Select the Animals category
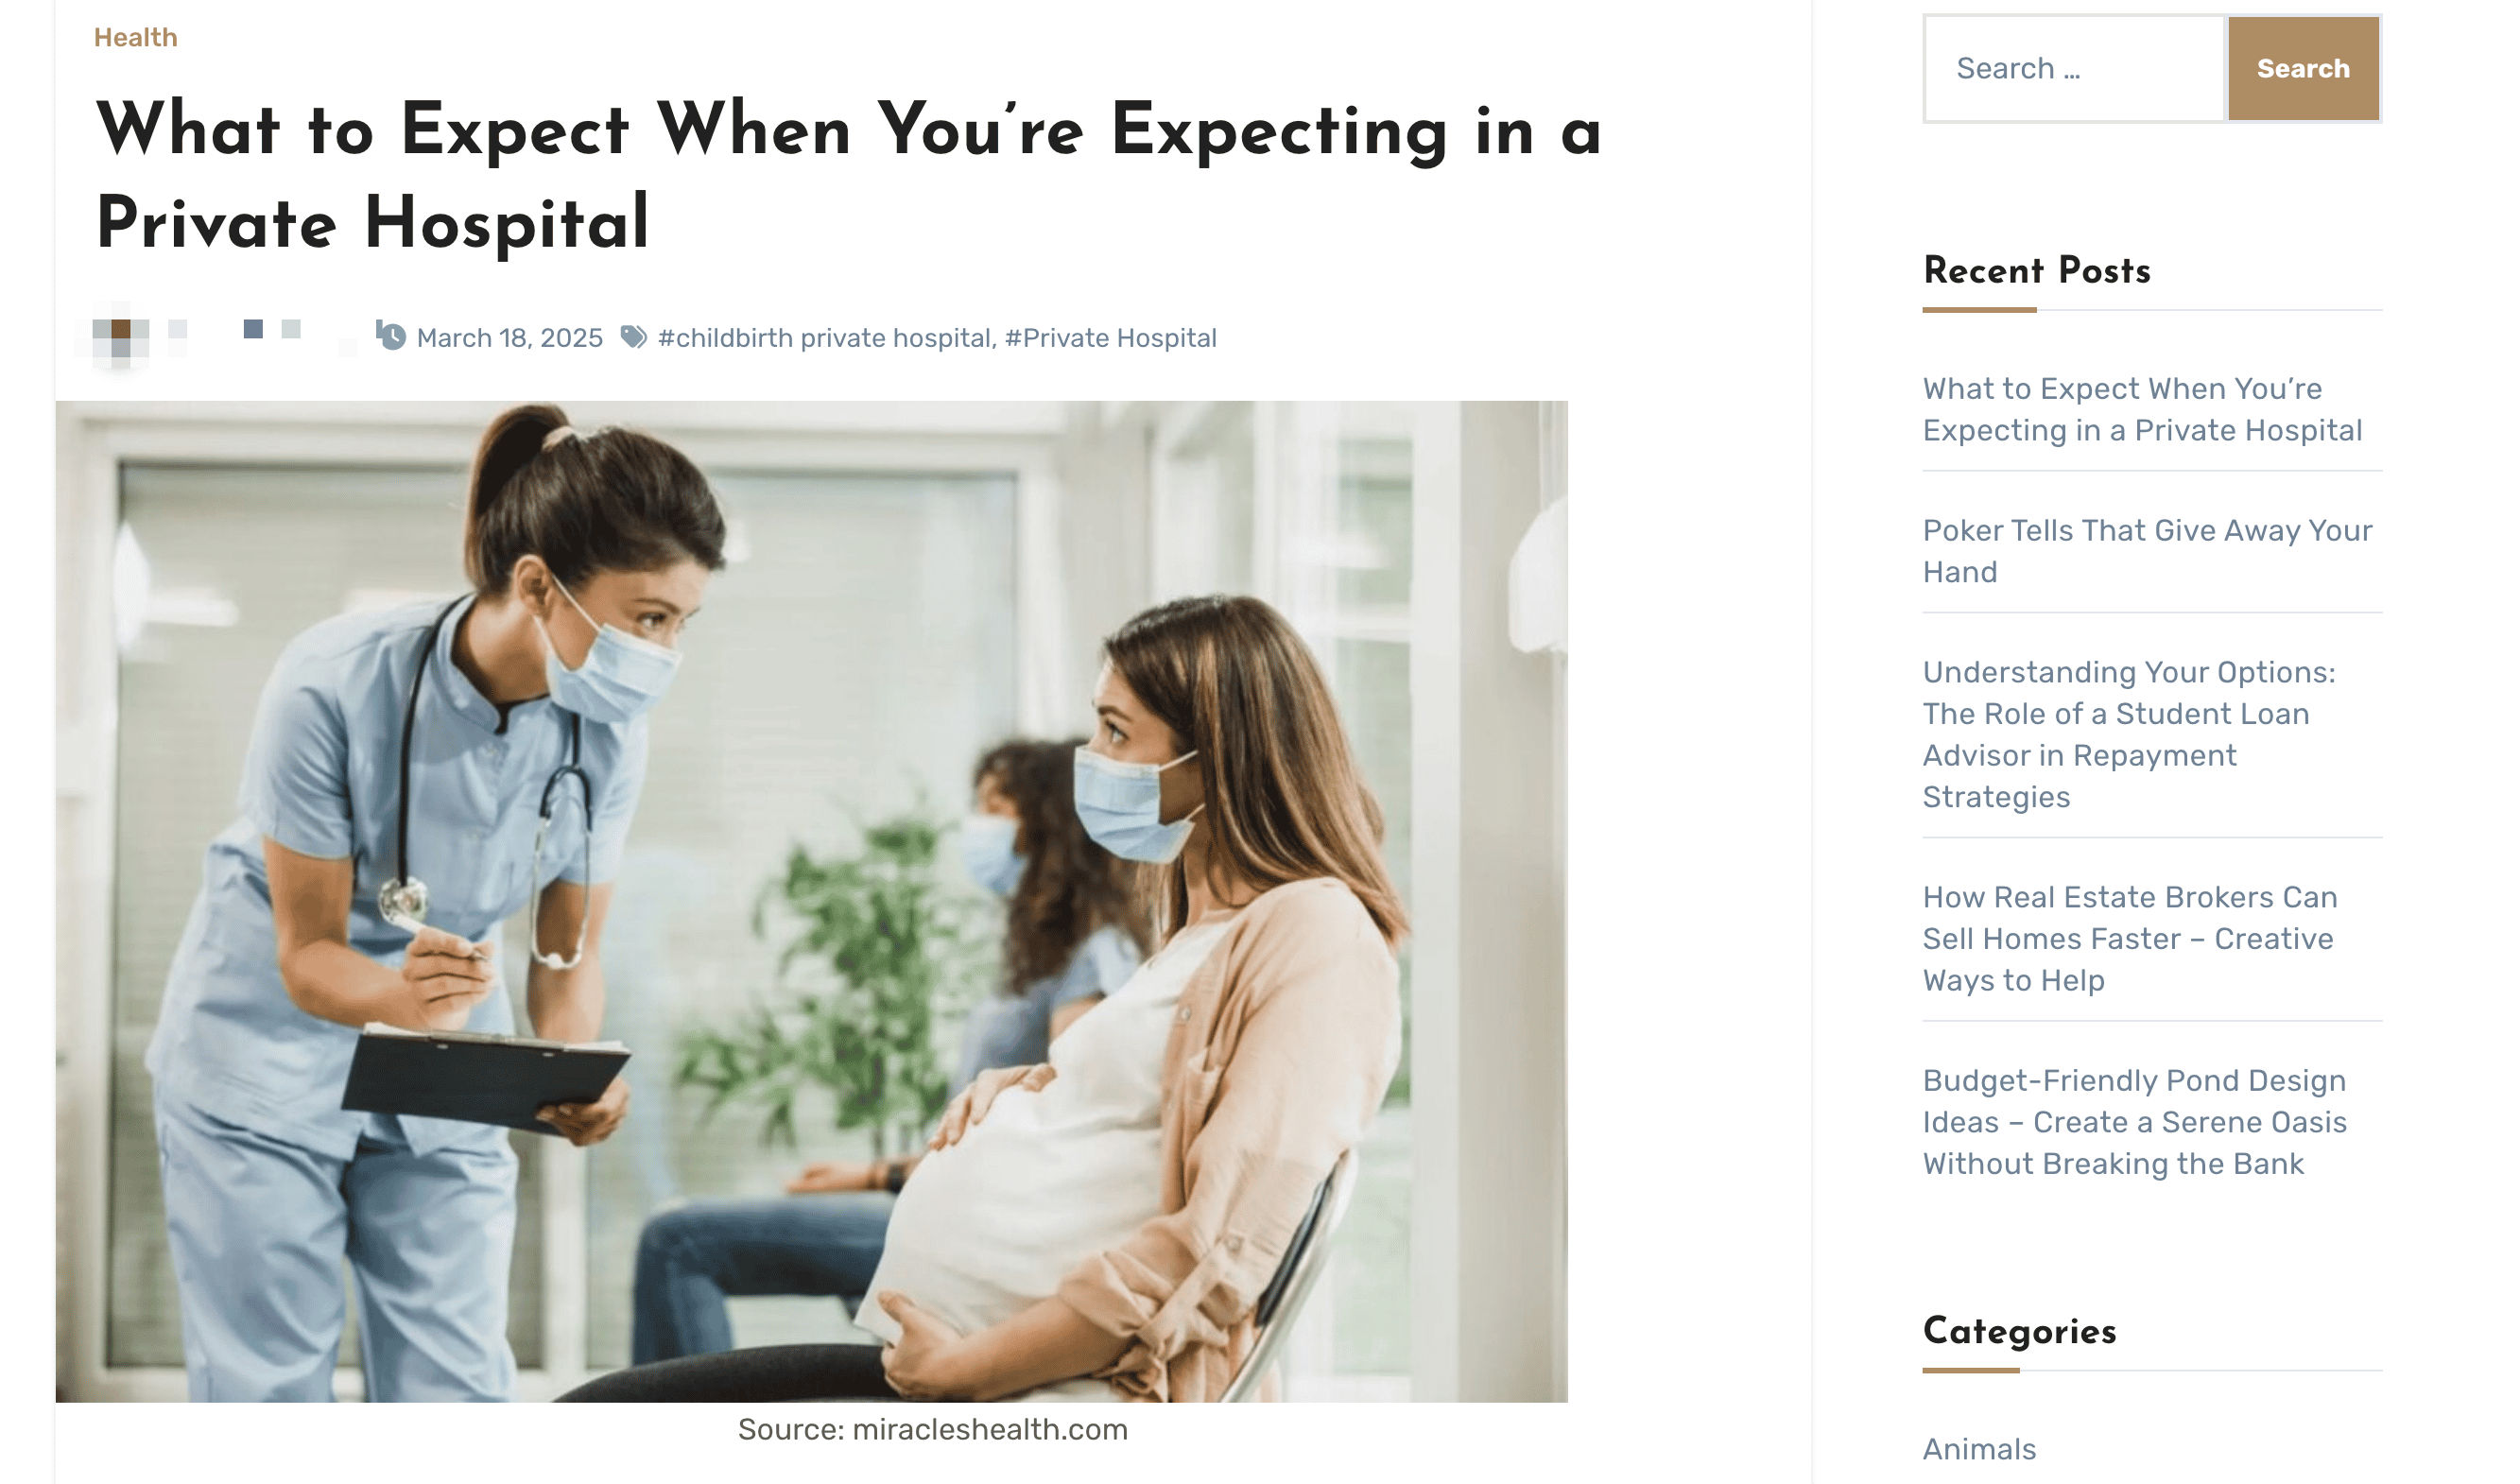The height and width of the screenshot is (1484, 2520). [x=1979, y=1449]
